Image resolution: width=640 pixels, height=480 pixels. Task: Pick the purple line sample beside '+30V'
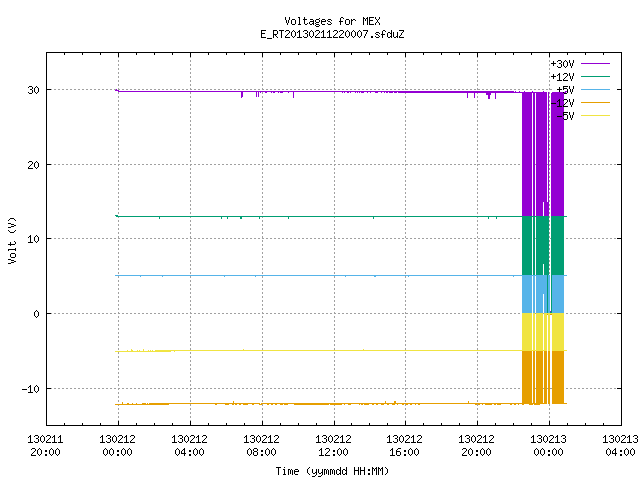coord(596,64)
